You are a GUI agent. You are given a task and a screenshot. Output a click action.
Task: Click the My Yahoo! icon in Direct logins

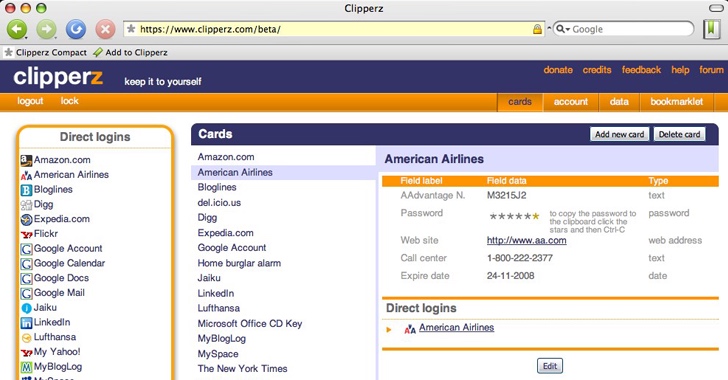pos(26,353)
